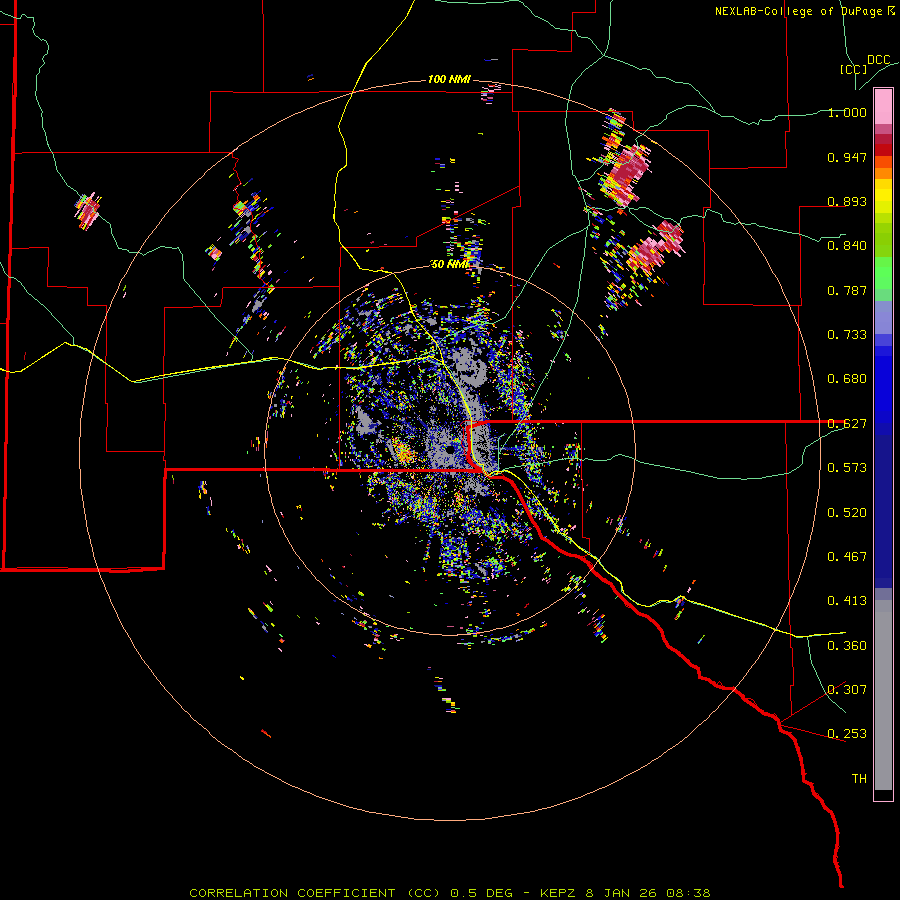Image resolution: width=900 pixels, height=900 pixels.
Task: Click the 0.840 legend value
Action: point(847,246)
